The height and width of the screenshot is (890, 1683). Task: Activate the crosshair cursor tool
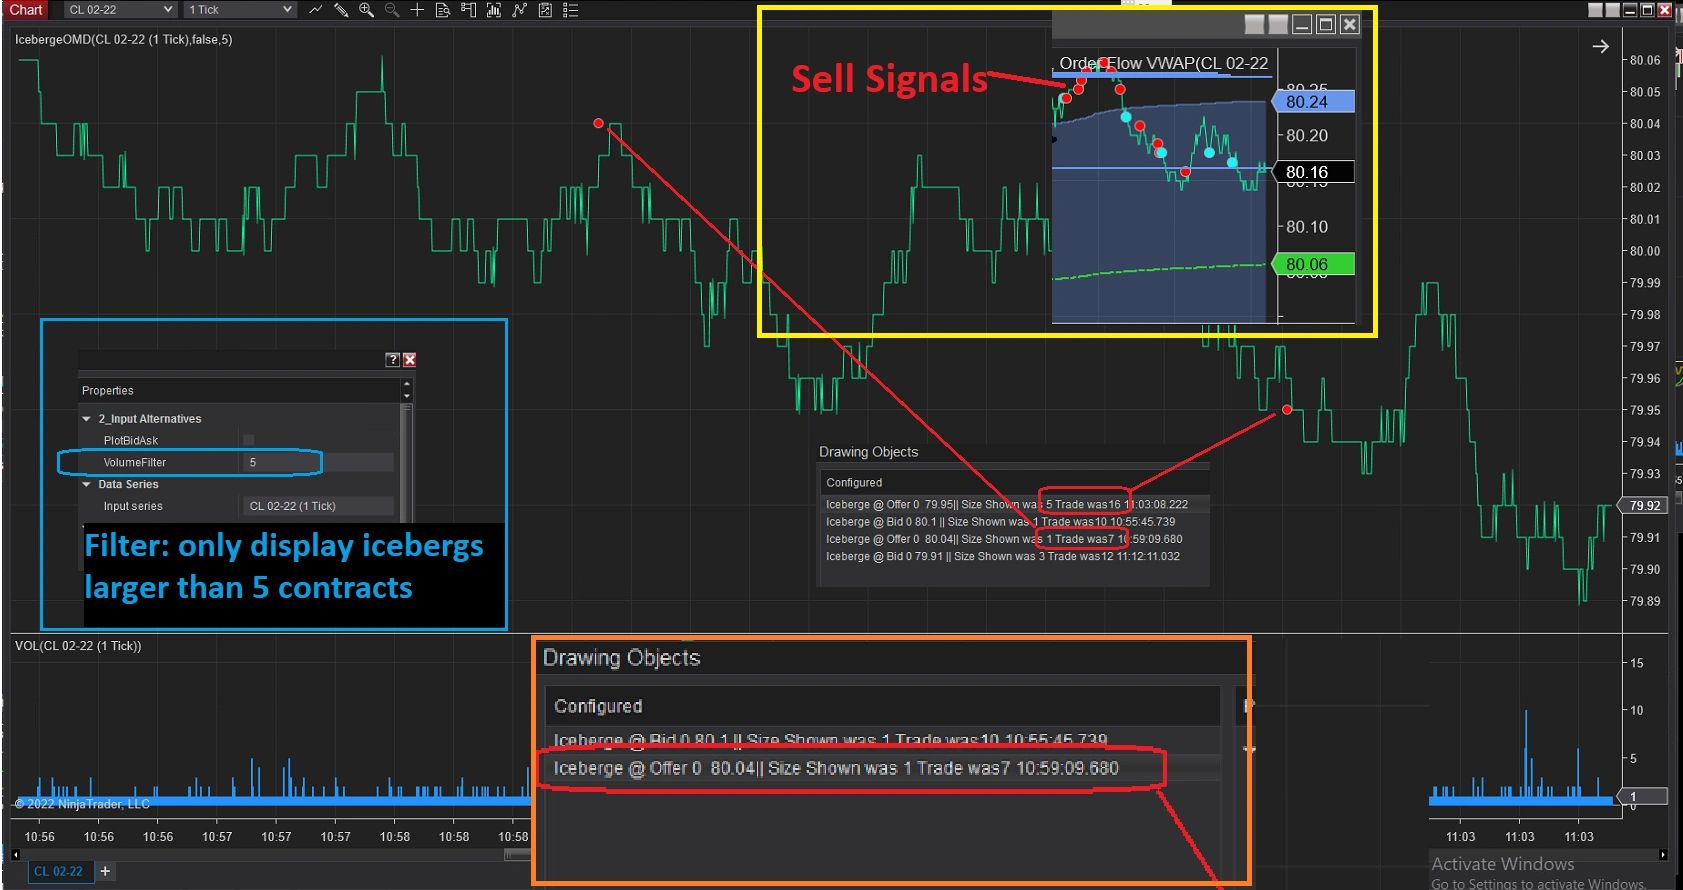click(x=417, y=10)
